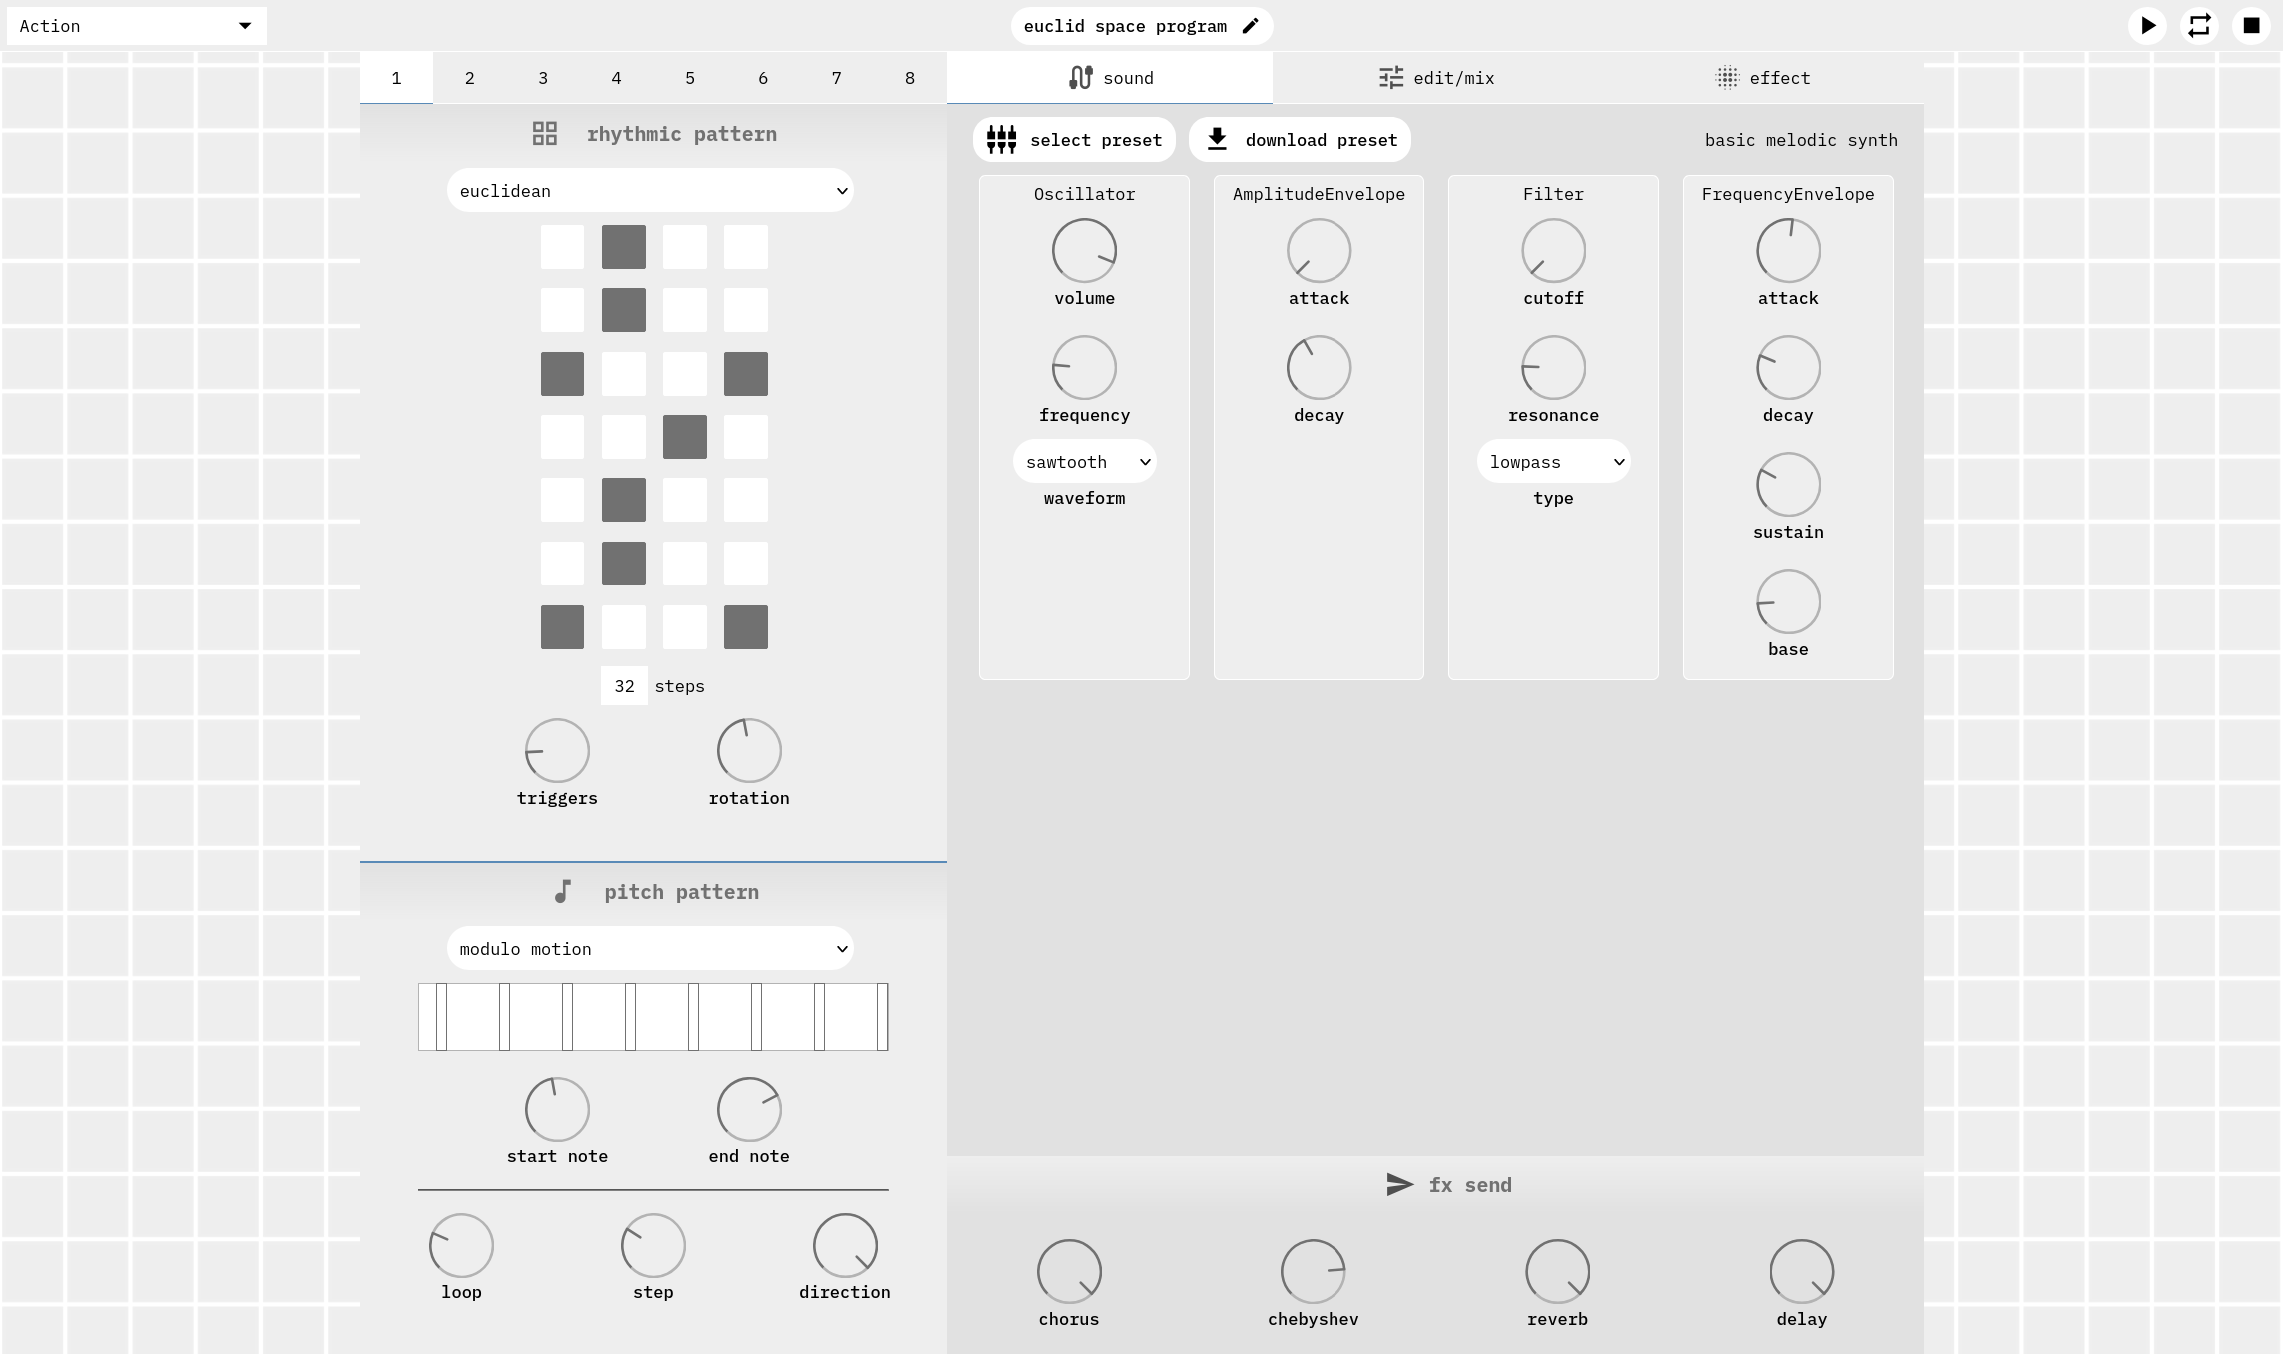The height and width of the screenshot is (1355, 2283).
Task: Open the Action menu
Action: tap(136, 25)
